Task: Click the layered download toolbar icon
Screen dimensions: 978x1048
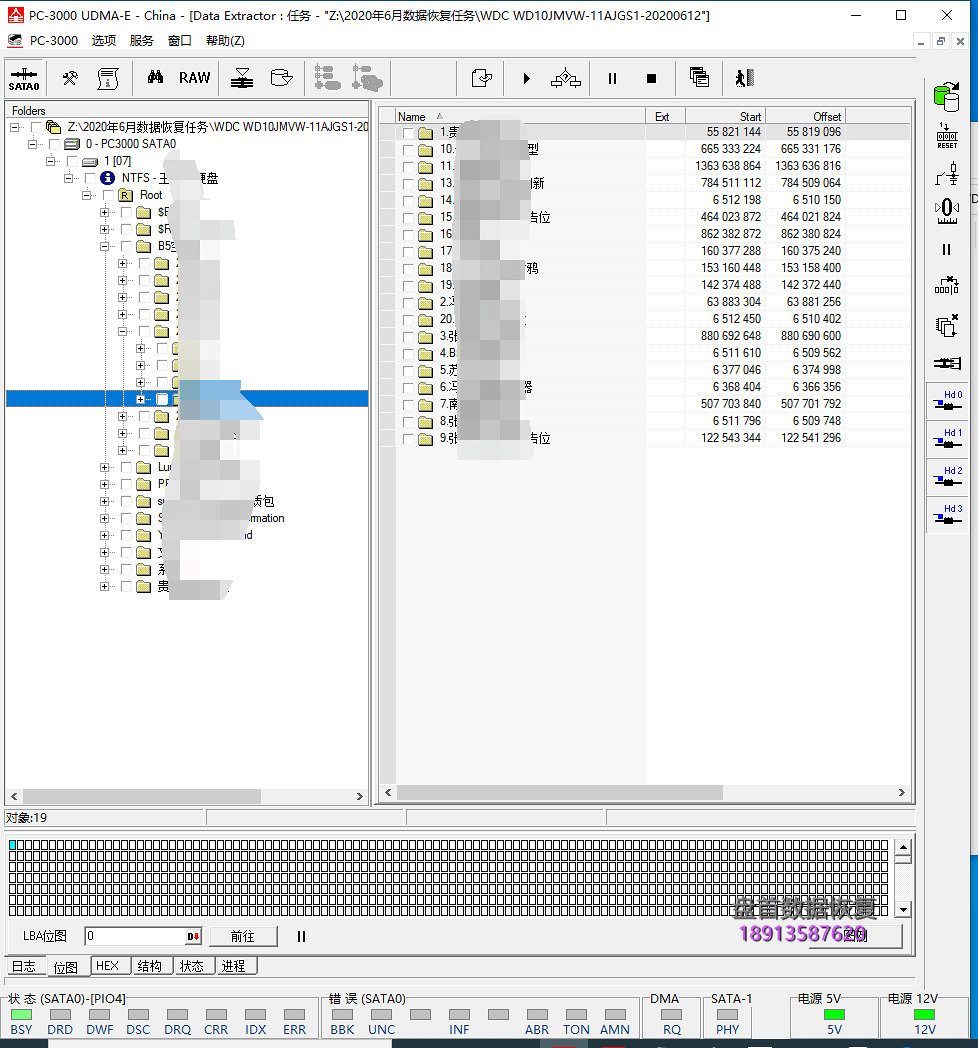Action: point(242,78)
